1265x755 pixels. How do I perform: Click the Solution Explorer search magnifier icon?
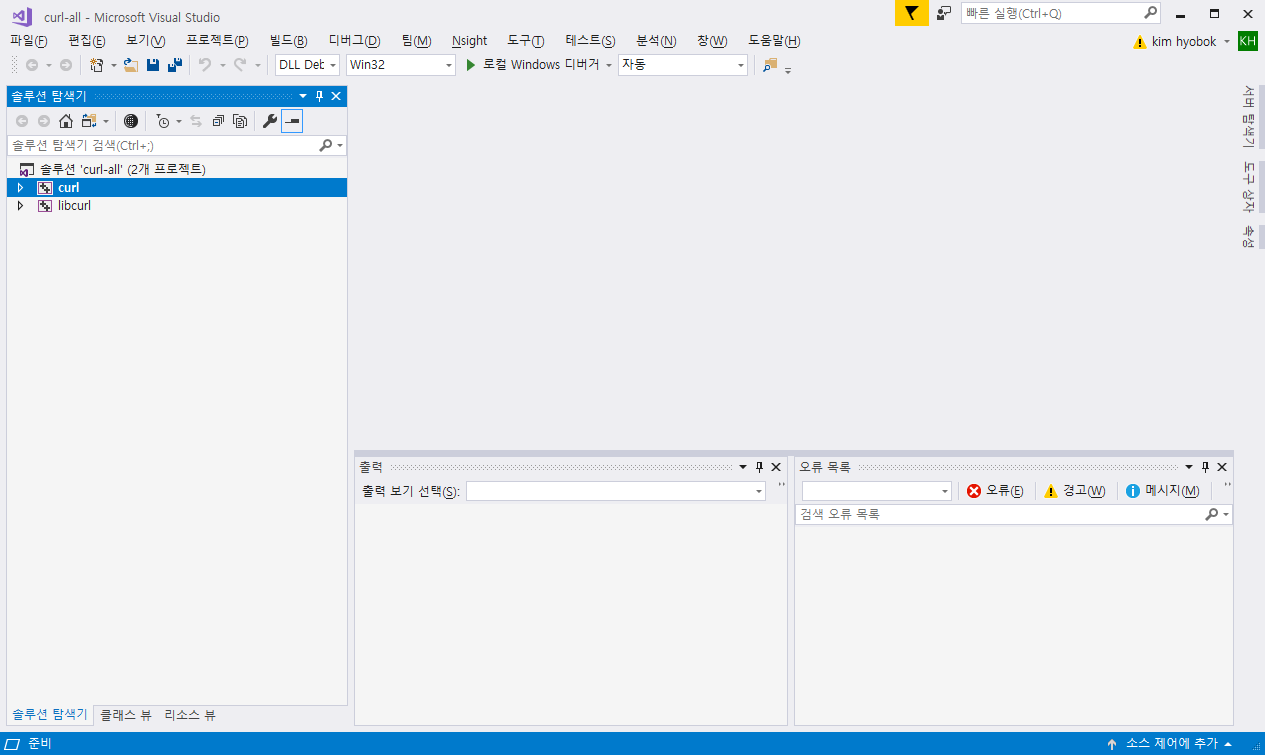[x=325, y=145]
